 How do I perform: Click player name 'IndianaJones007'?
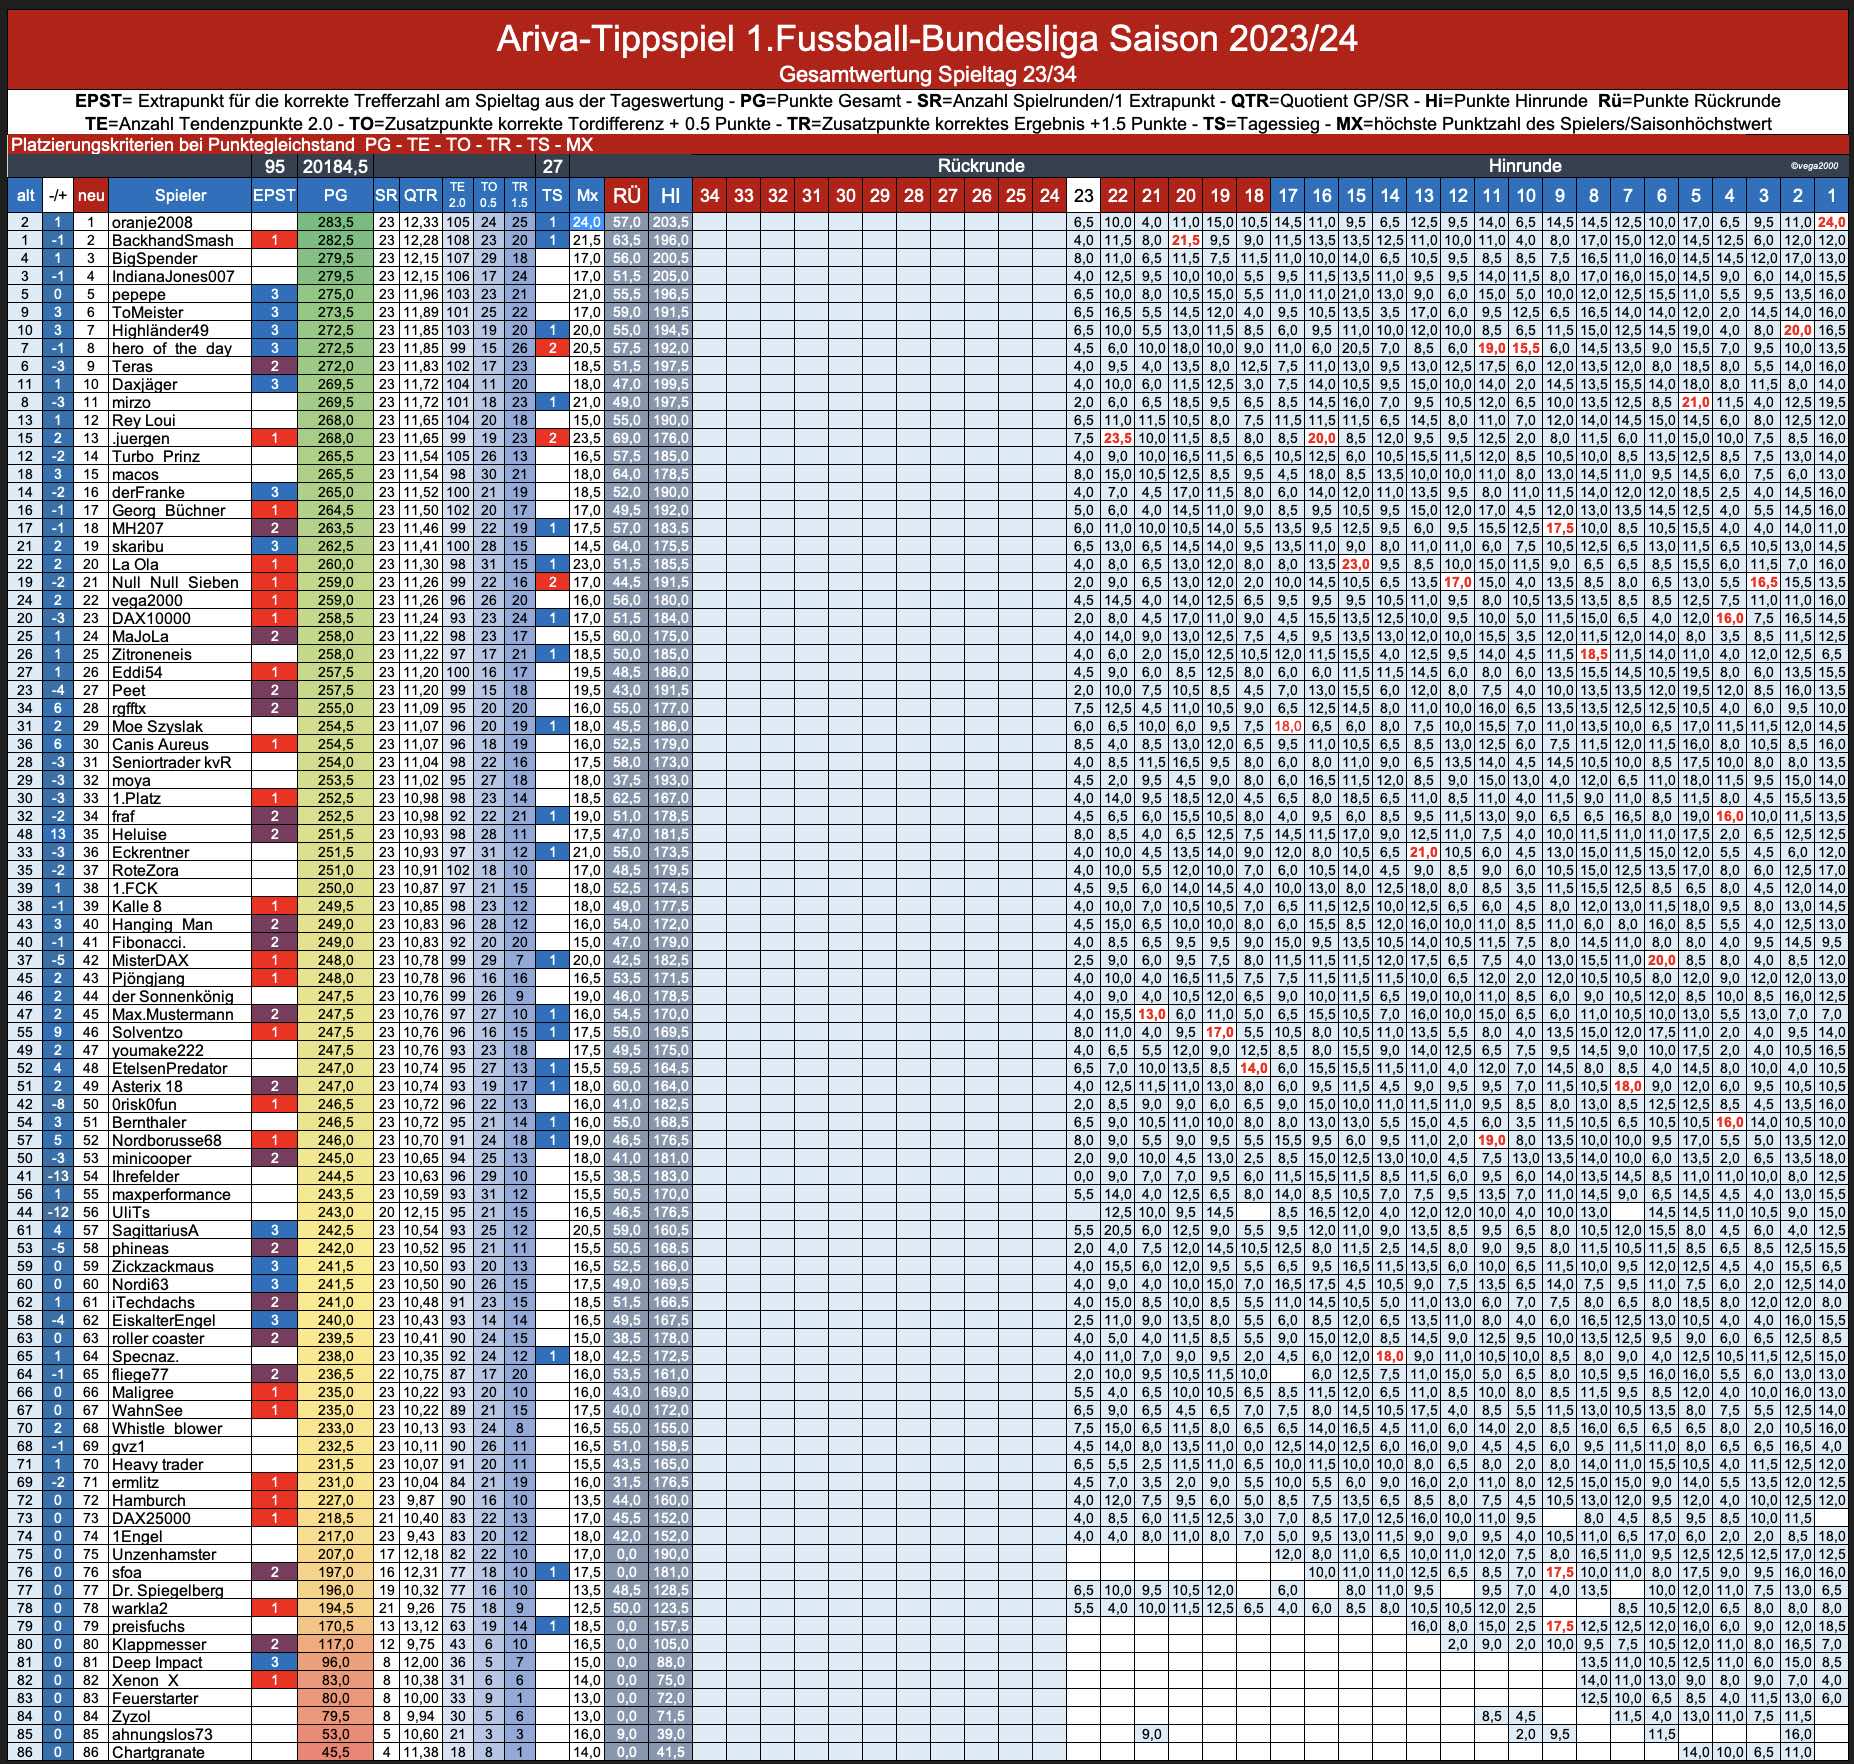(173, 276)
